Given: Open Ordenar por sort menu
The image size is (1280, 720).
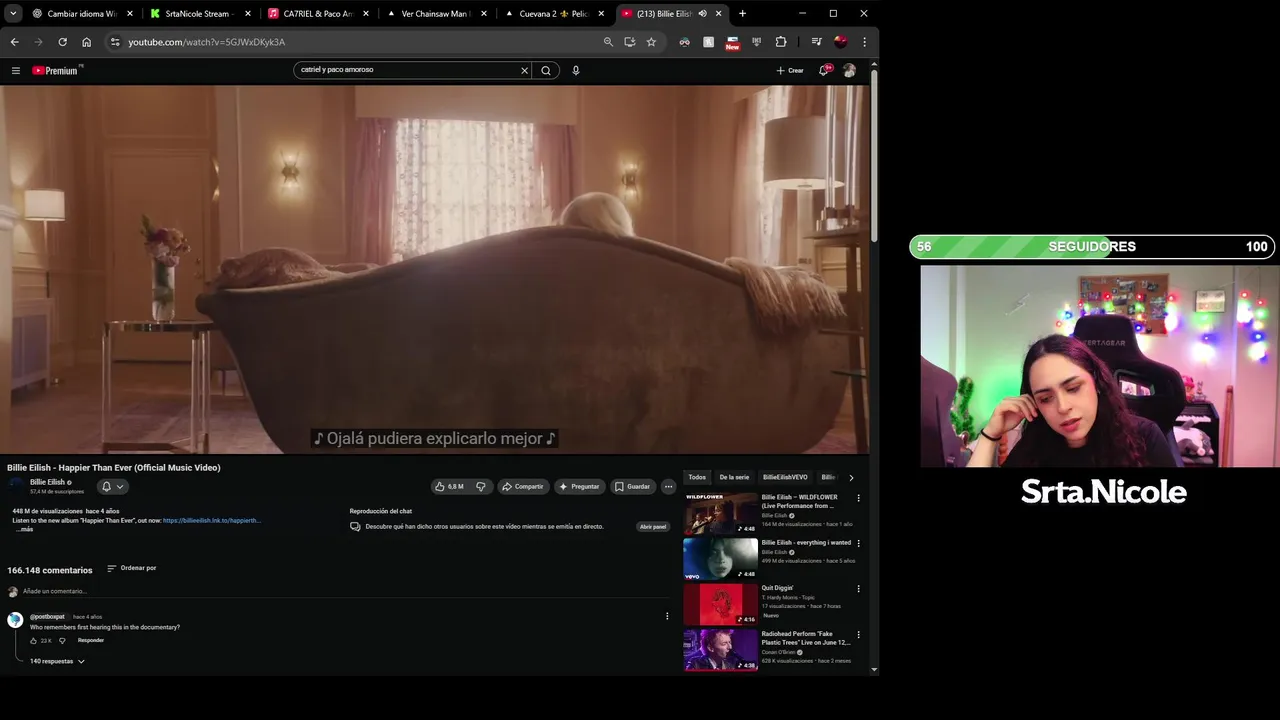Looking at the screenshot, I should click(132, 568).
